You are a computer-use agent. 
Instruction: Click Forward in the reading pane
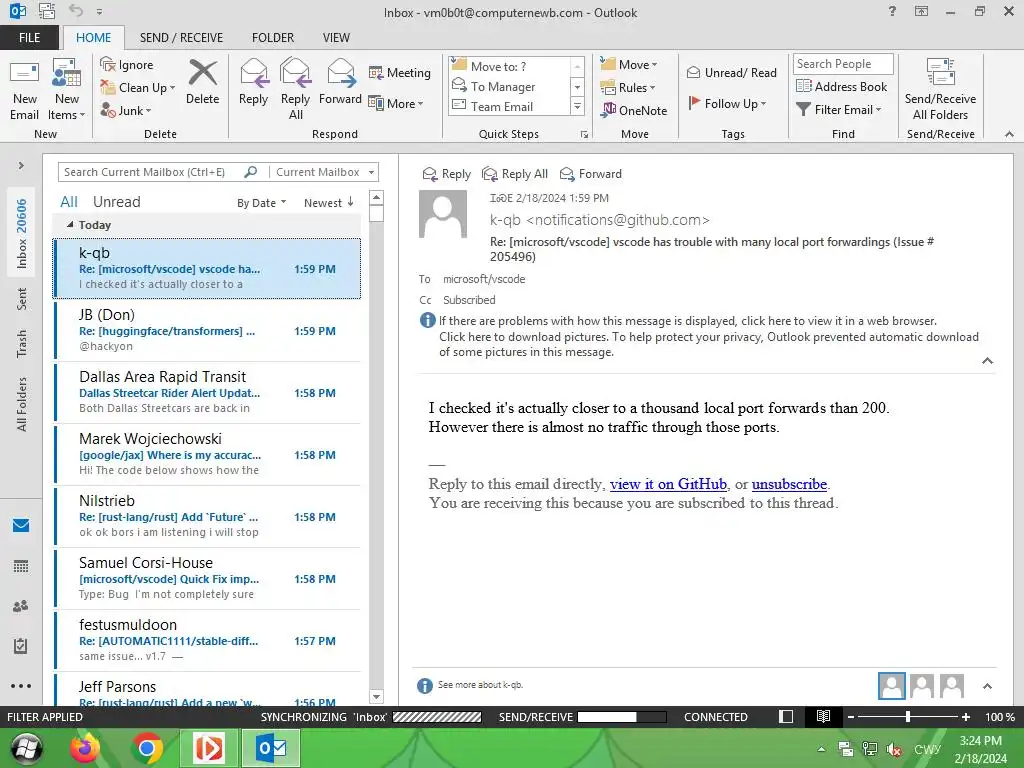[x=591, y=174]
